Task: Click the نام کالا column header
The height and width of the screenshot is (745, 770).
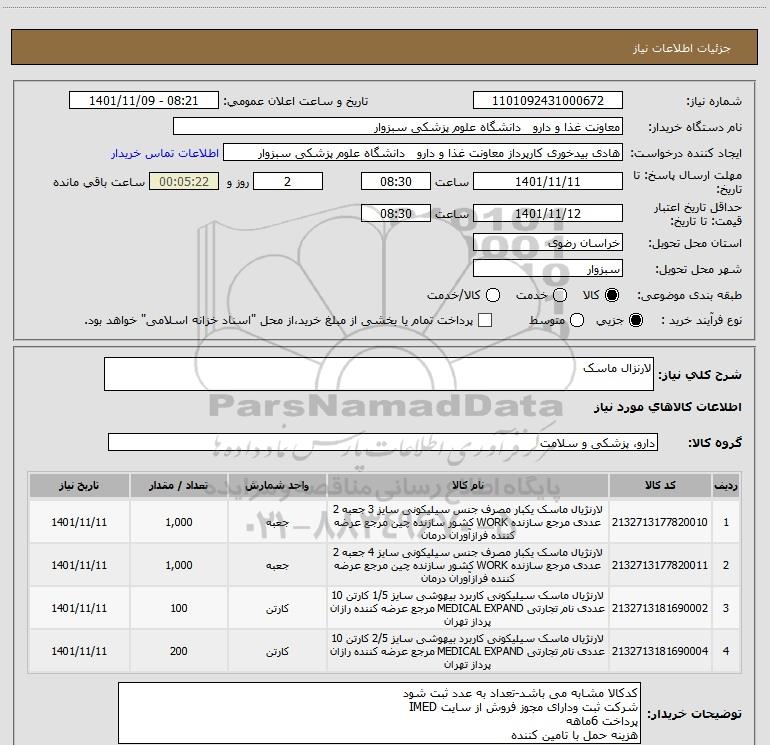Action: (x=468, y=485)
